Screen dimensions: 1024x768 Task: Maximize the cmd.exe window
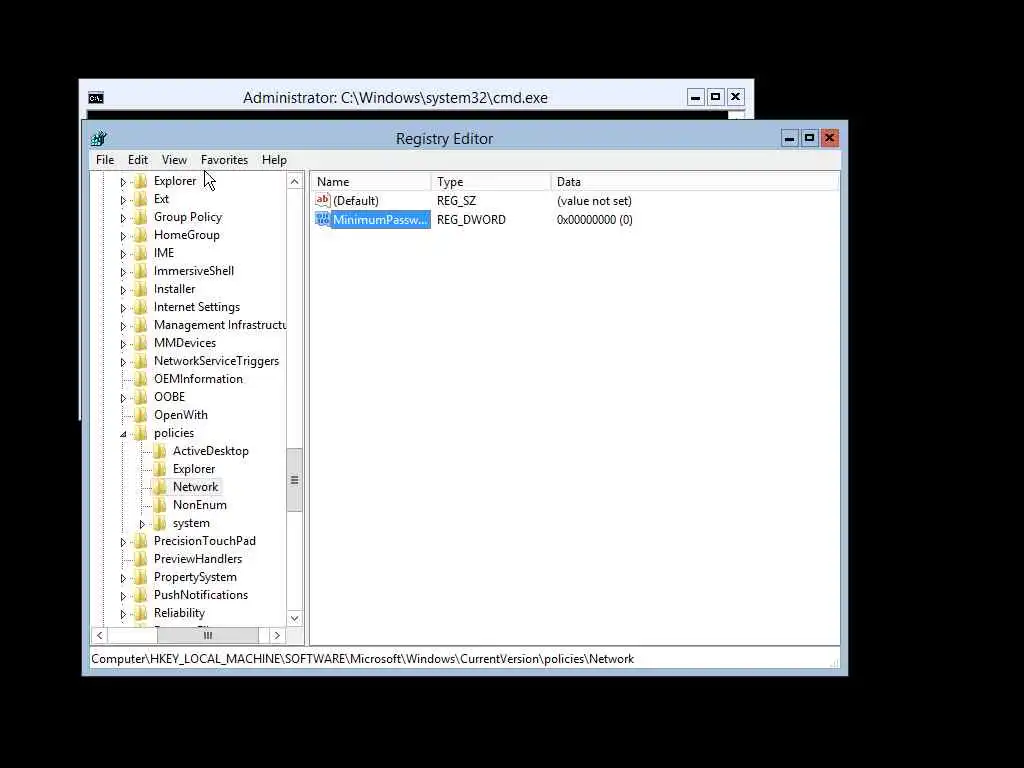(715, 98)
